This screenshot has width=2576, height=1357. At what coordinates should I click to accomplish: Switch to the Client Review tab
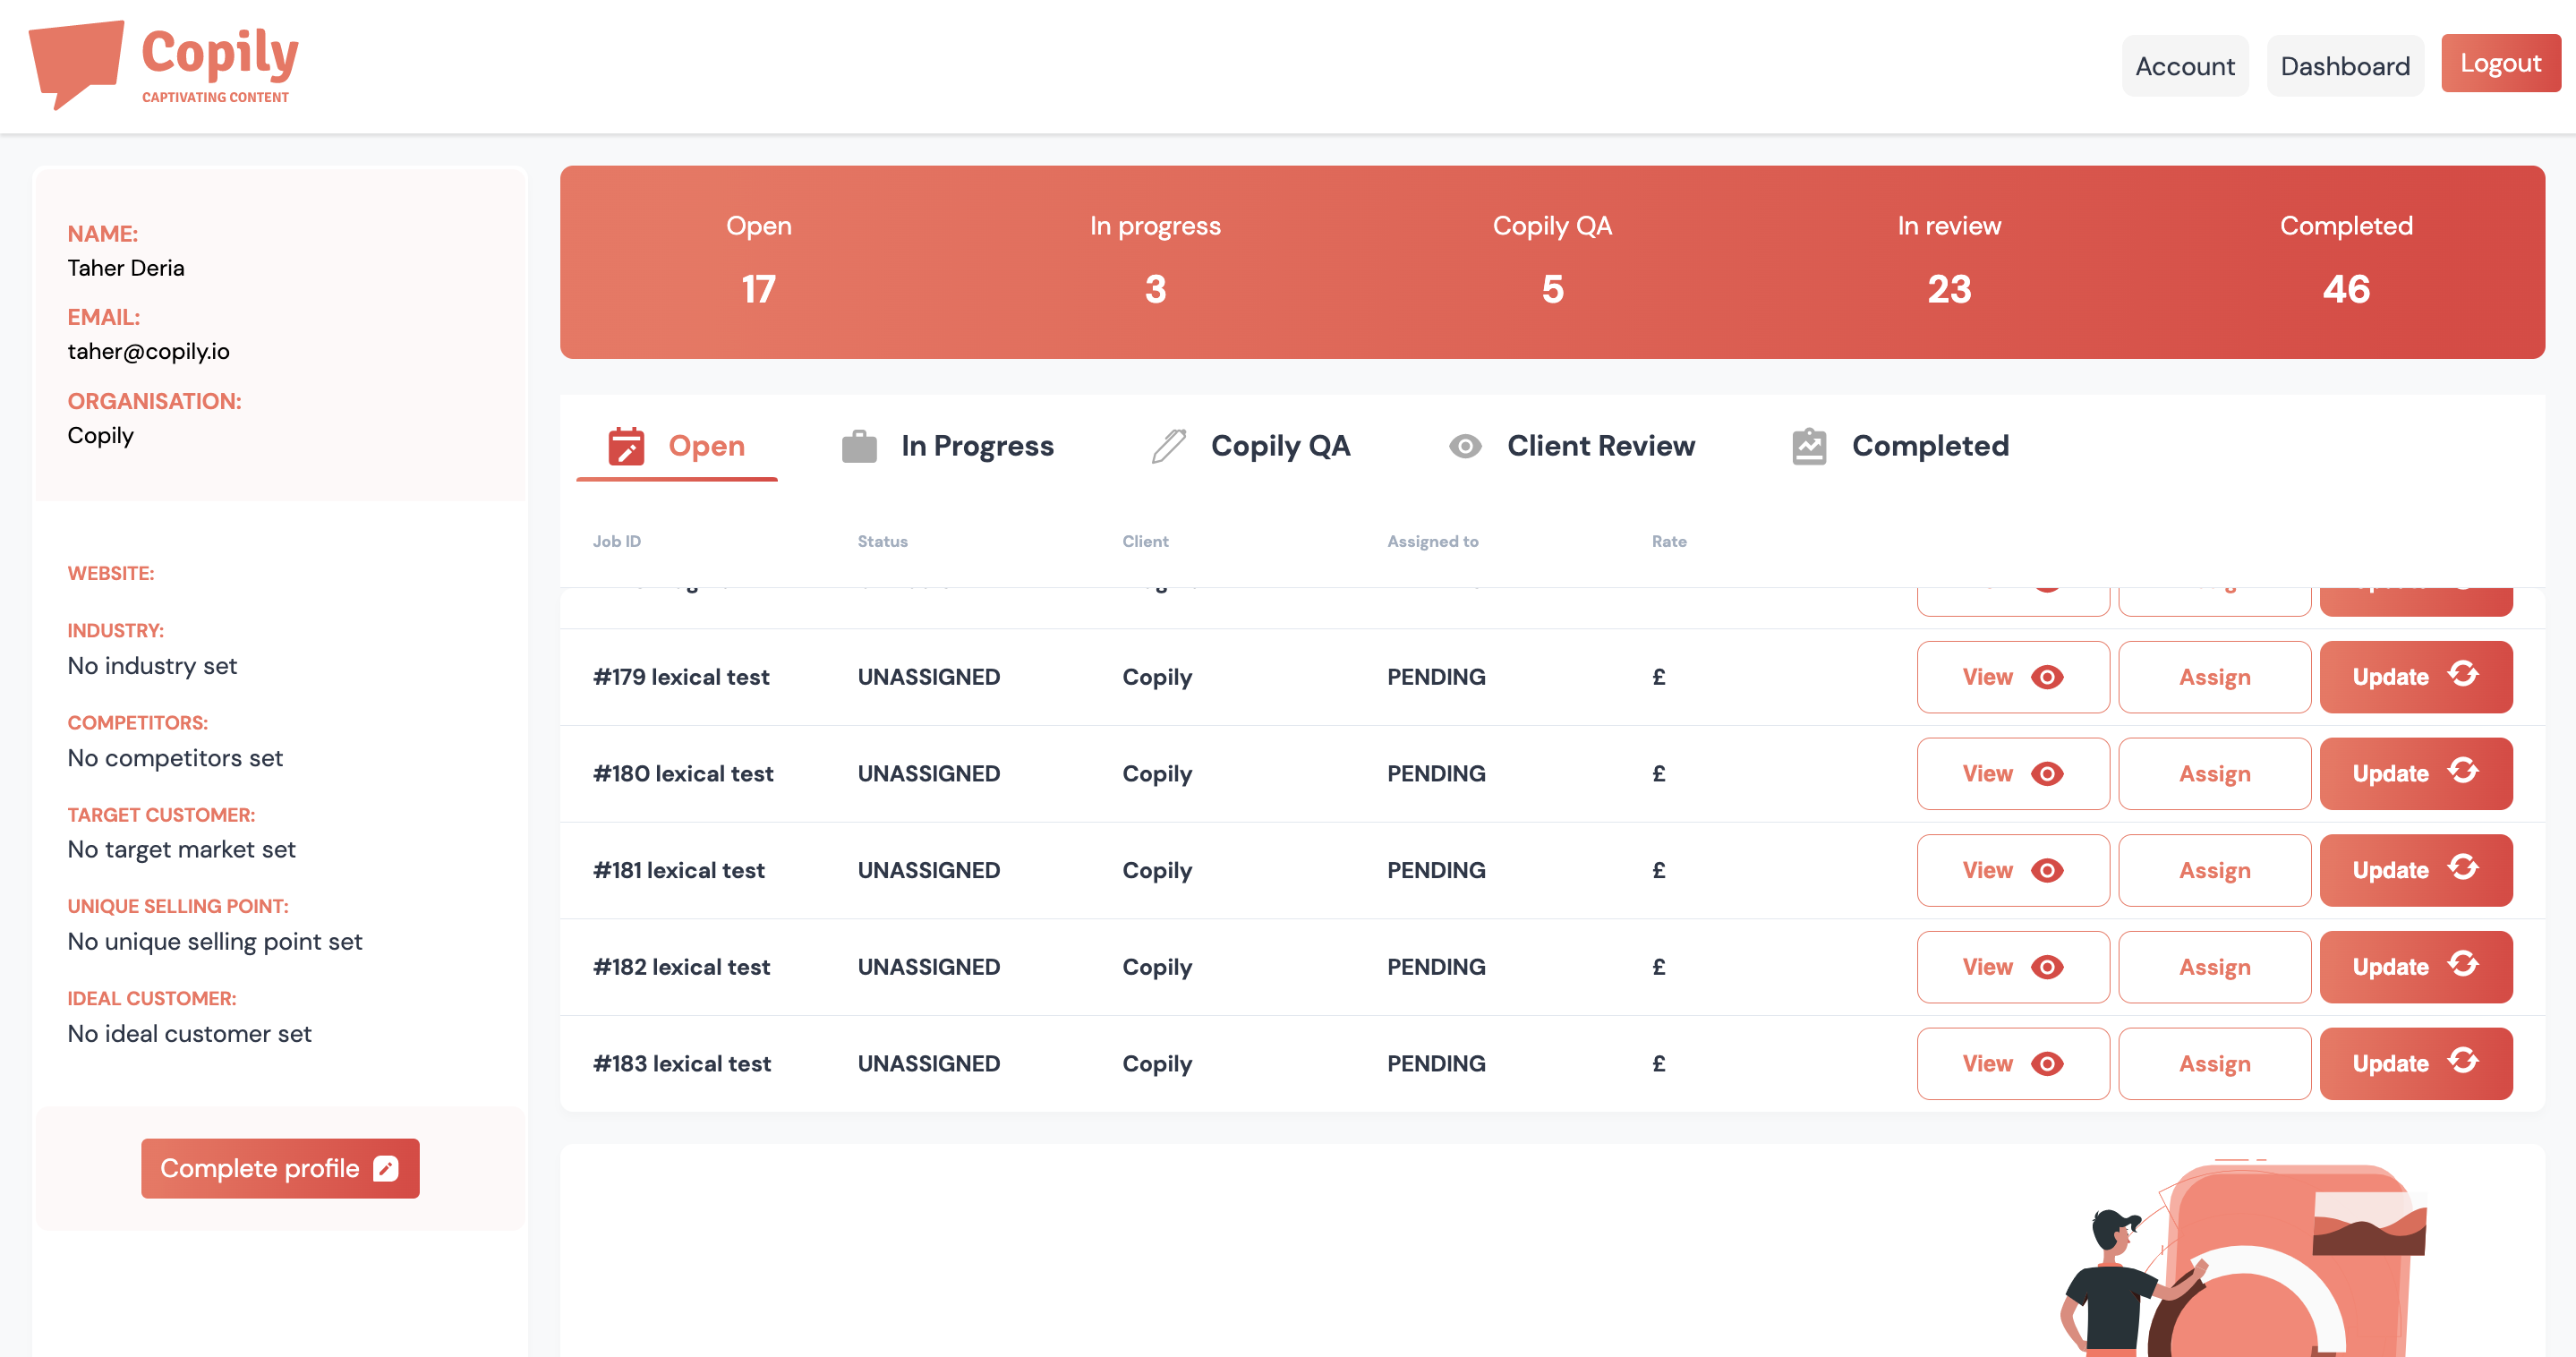pos(1571,446)
